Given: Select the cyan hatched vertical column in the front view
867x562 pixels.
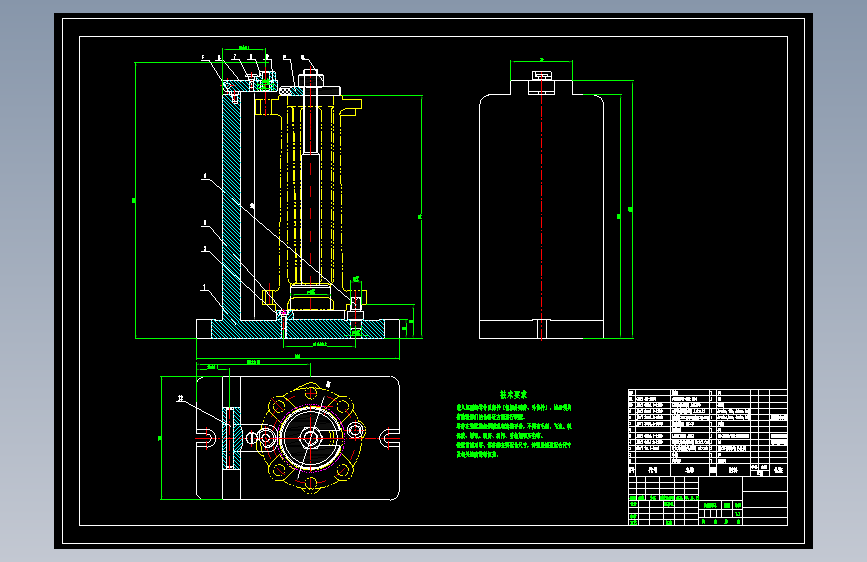Looking at the screenshot, I should tap(231, 207).
